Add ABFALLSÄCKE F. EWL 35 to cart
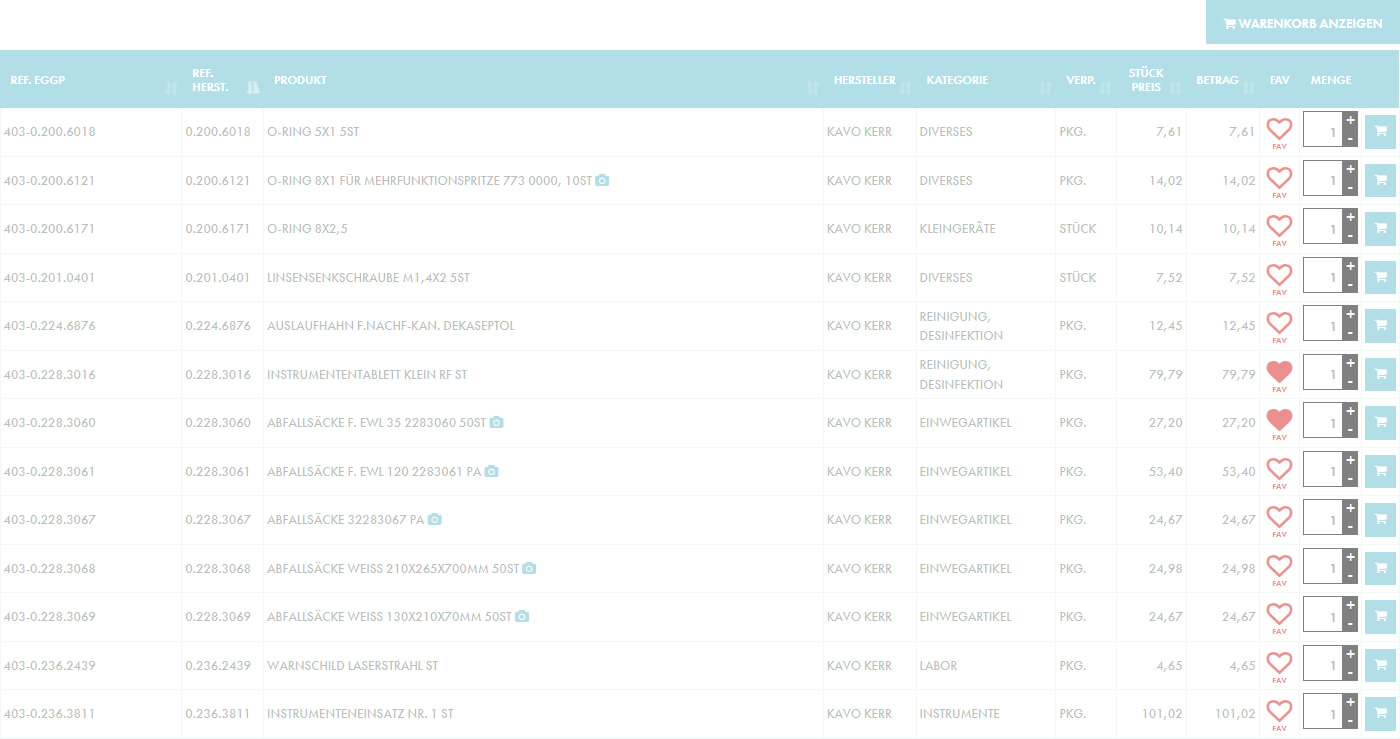This screenshot has width=1400, height=739. click(1380, 423)
